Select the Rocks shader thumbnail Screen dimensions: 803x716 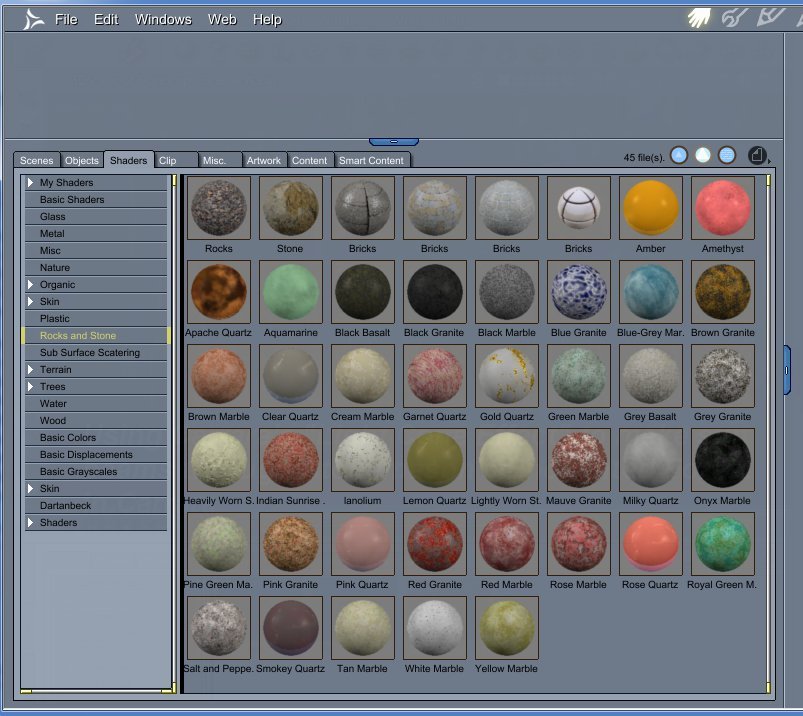tap(219, 208)
